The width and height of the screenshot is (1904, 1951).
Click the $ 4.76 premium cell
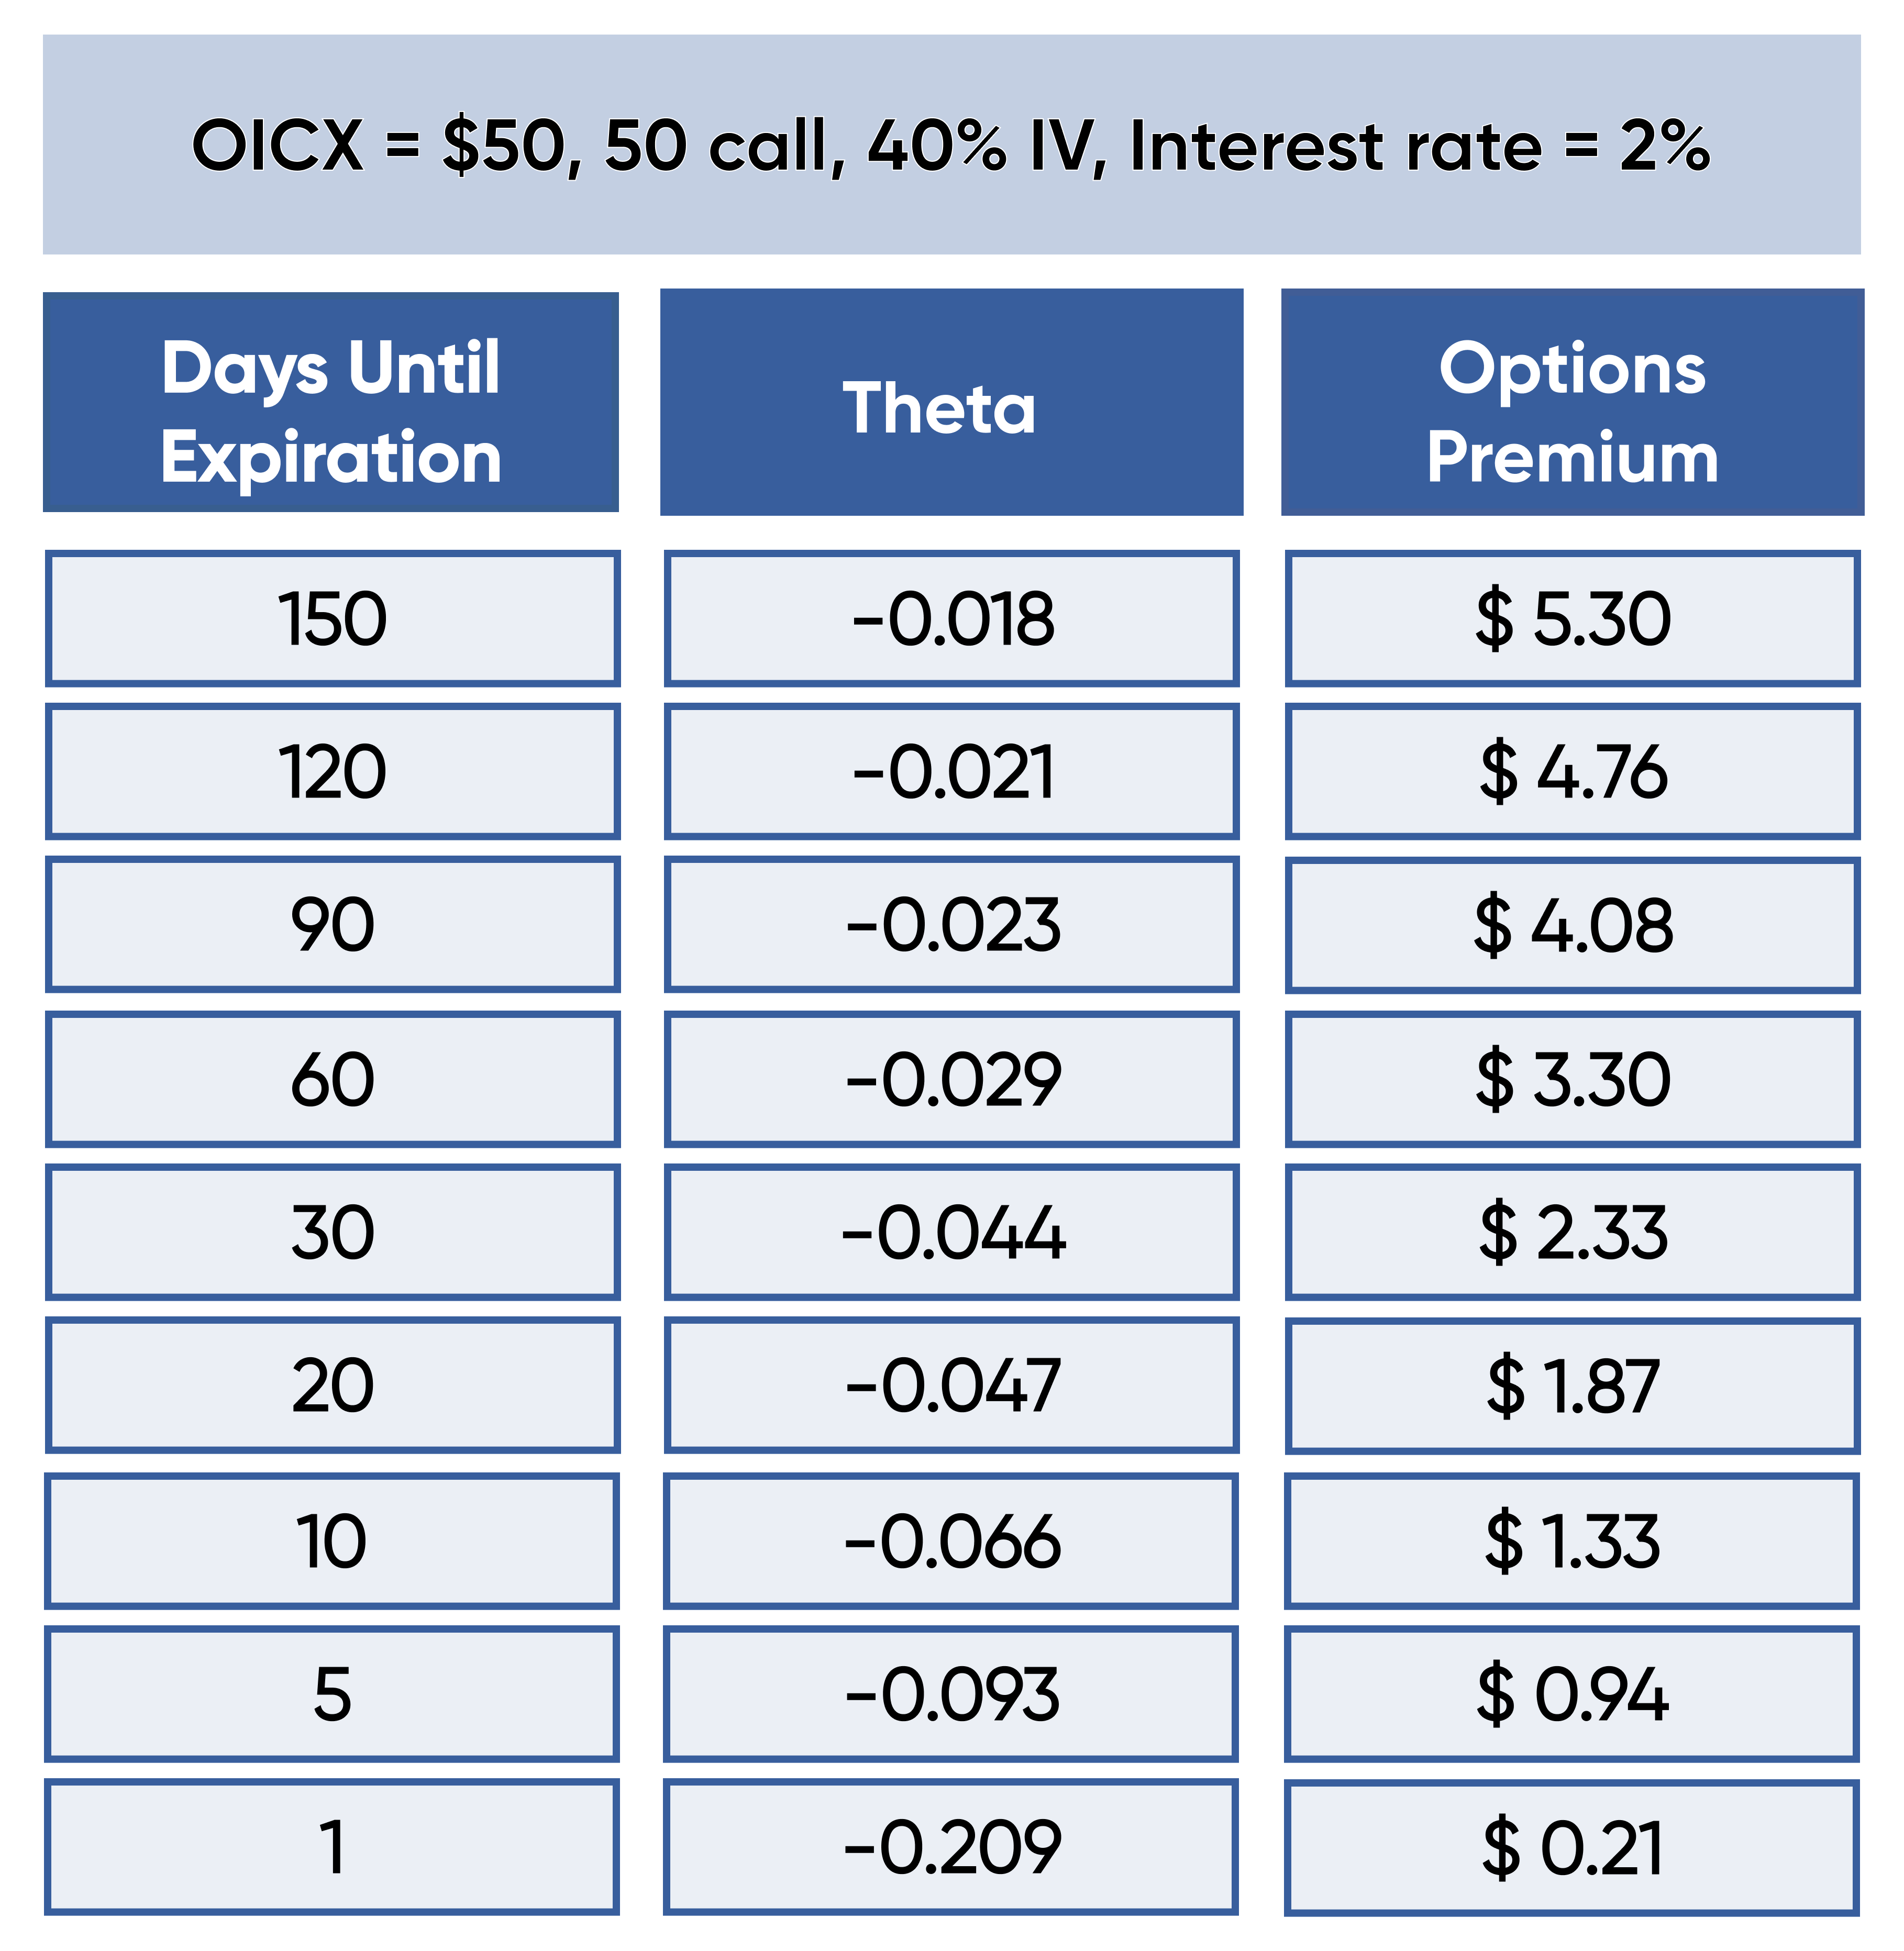pos(1572,772)
